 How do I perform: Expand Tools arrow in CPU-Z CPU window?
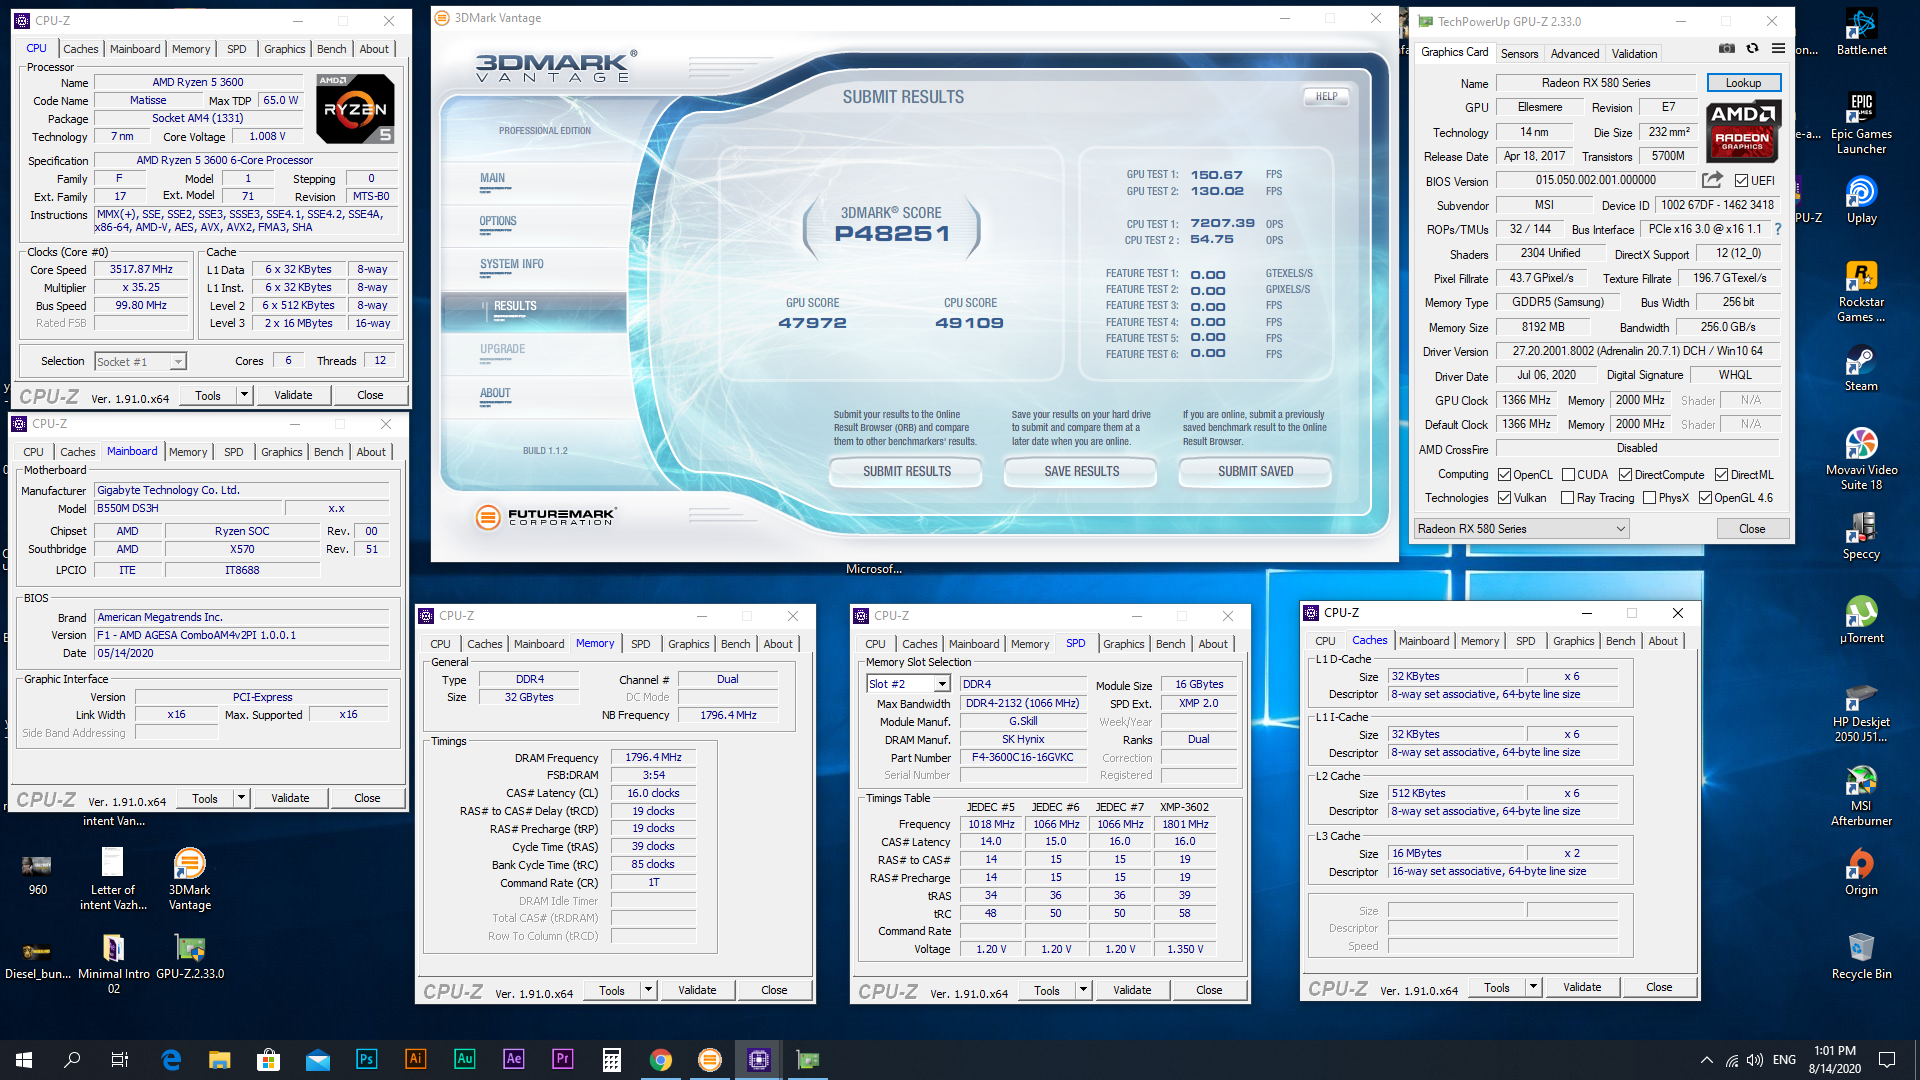(244, 395)
